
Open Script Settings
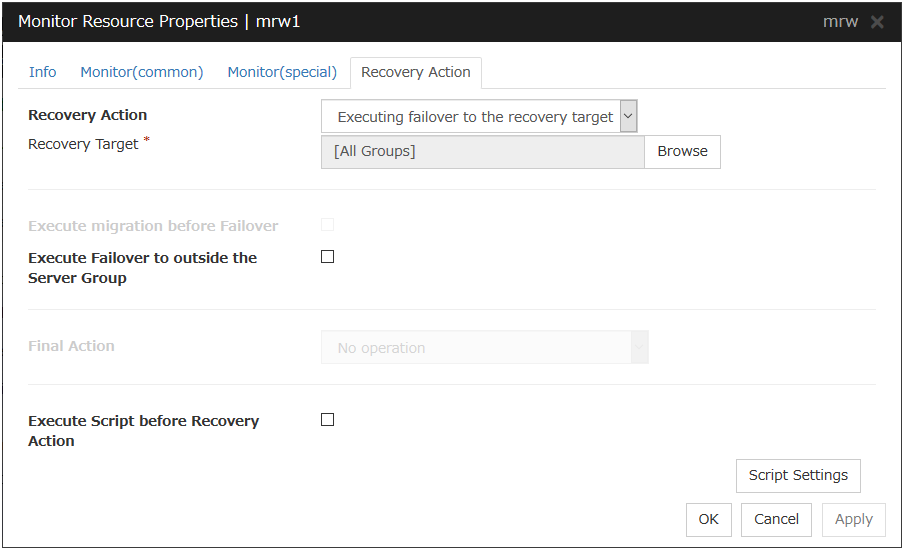pos(798,475)
